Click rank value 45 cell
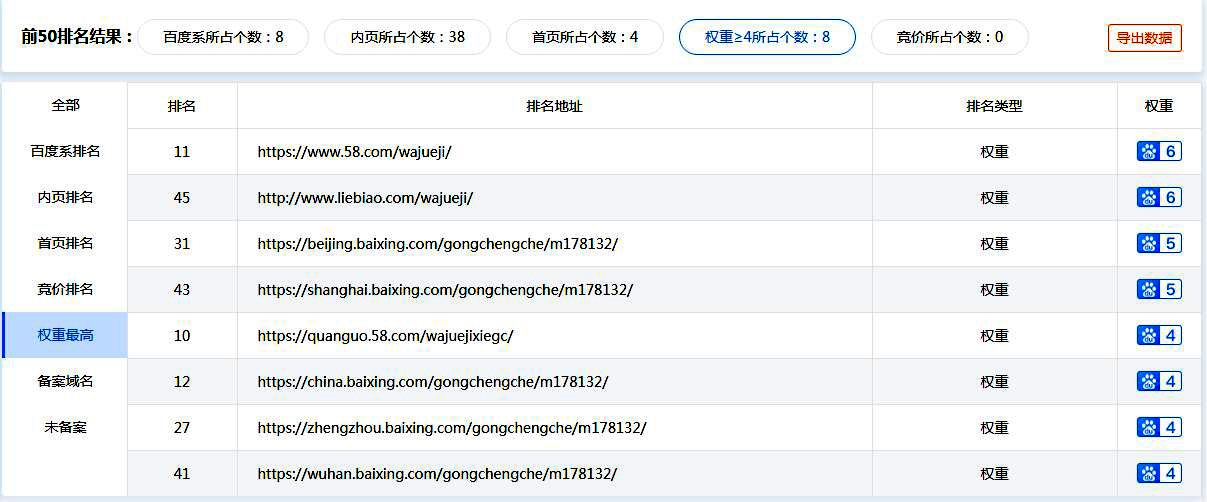Screen dimensions: 1207x502 pos(182,198)
